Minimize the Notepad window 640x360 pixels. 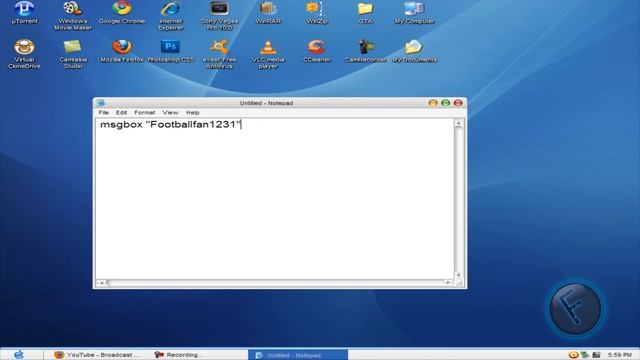pyautogui.click(x=433, y=103)
